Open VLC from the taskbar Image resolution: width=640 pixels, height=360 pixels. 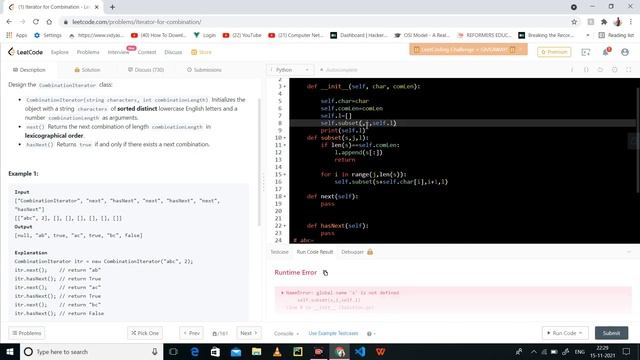277,351
